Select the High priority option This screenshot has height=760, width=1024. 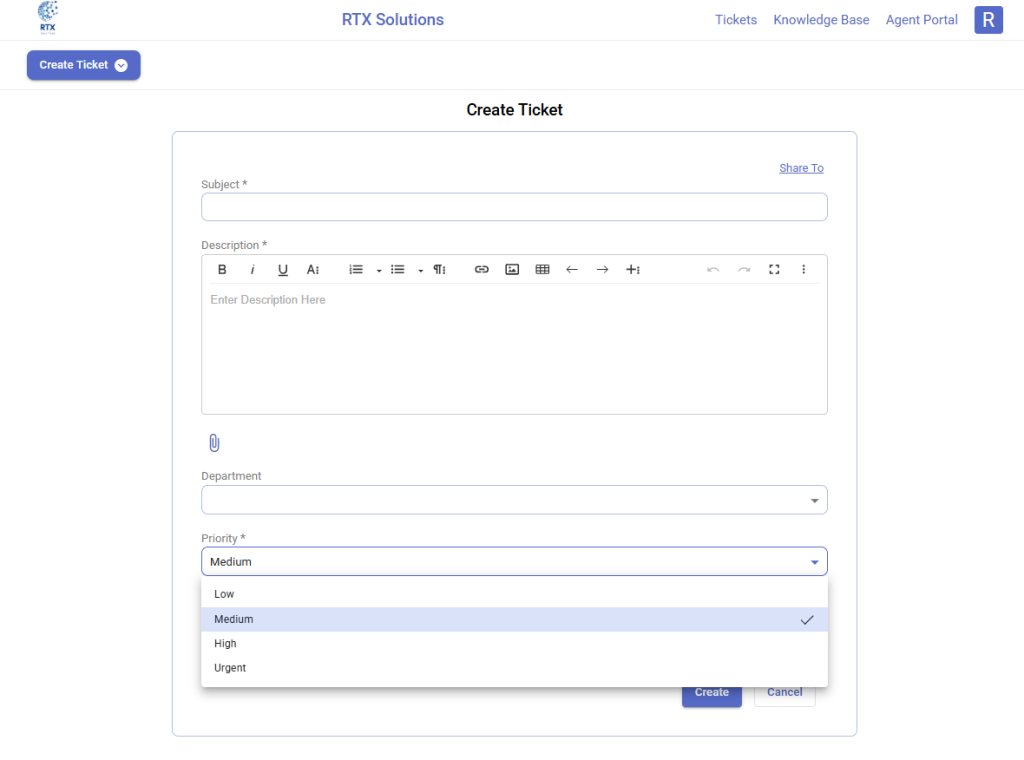point(514,643)
